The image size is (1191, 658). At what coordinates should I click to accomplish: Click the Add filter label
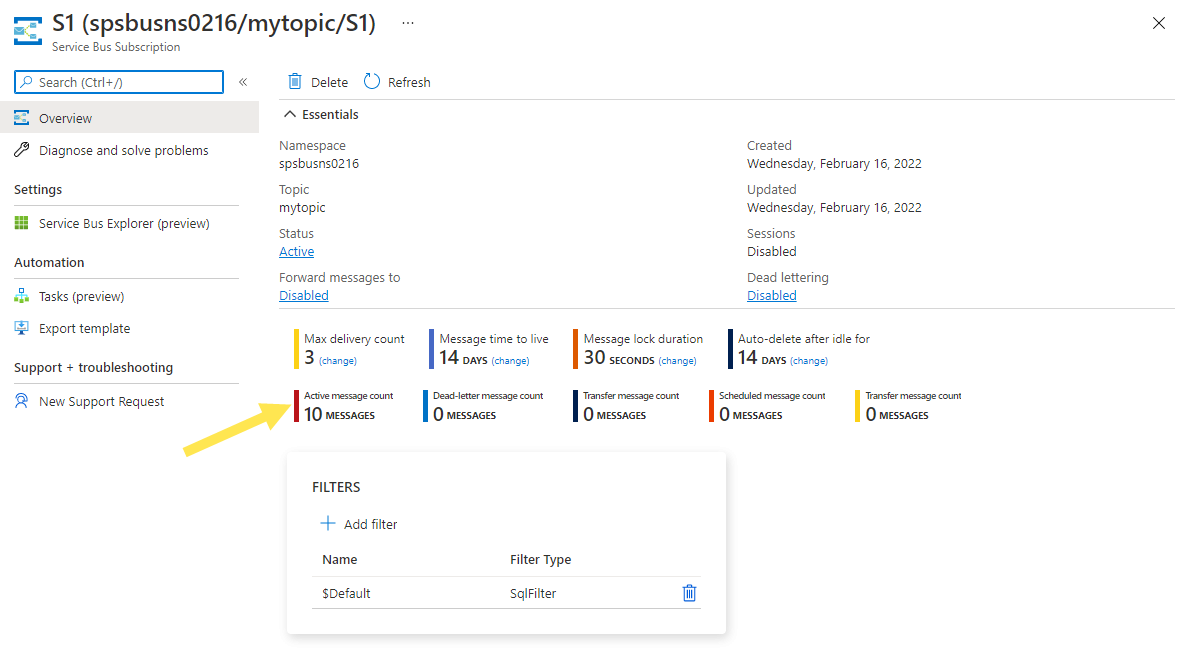[371, 524]
